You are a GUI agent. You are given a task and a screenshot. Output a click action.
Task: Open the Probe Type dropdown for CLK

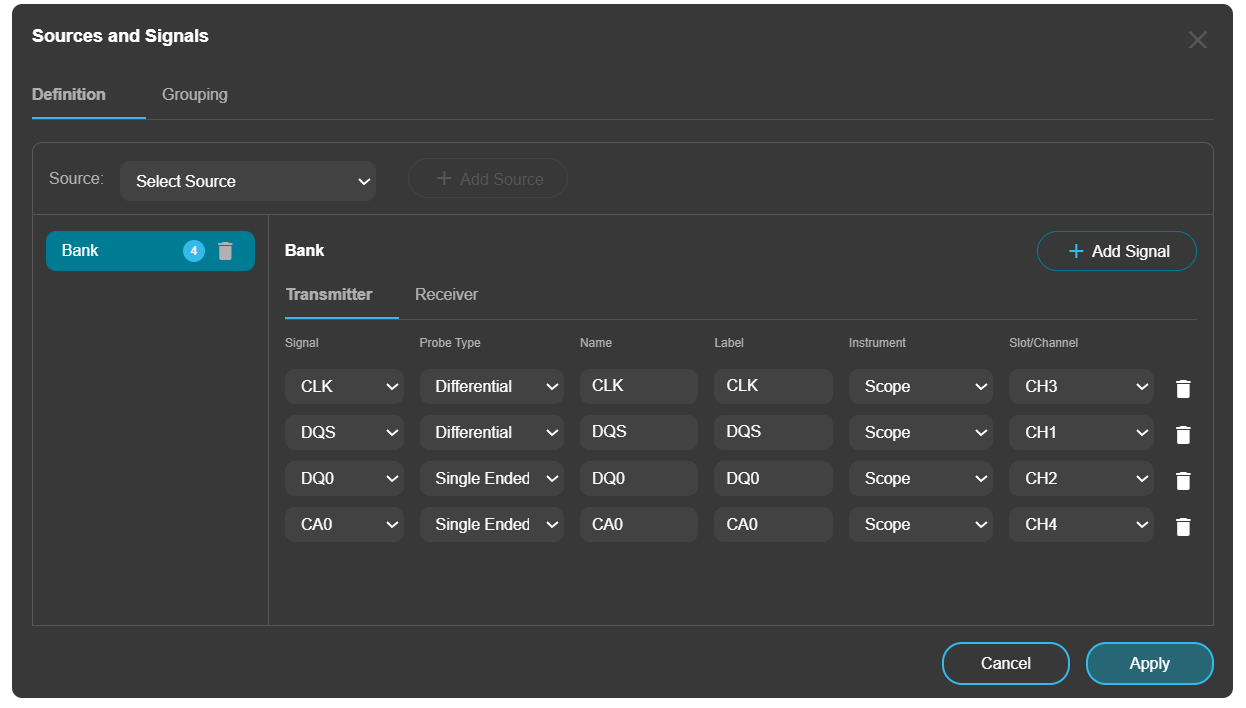pyautogui.click(x=491, y=386)
